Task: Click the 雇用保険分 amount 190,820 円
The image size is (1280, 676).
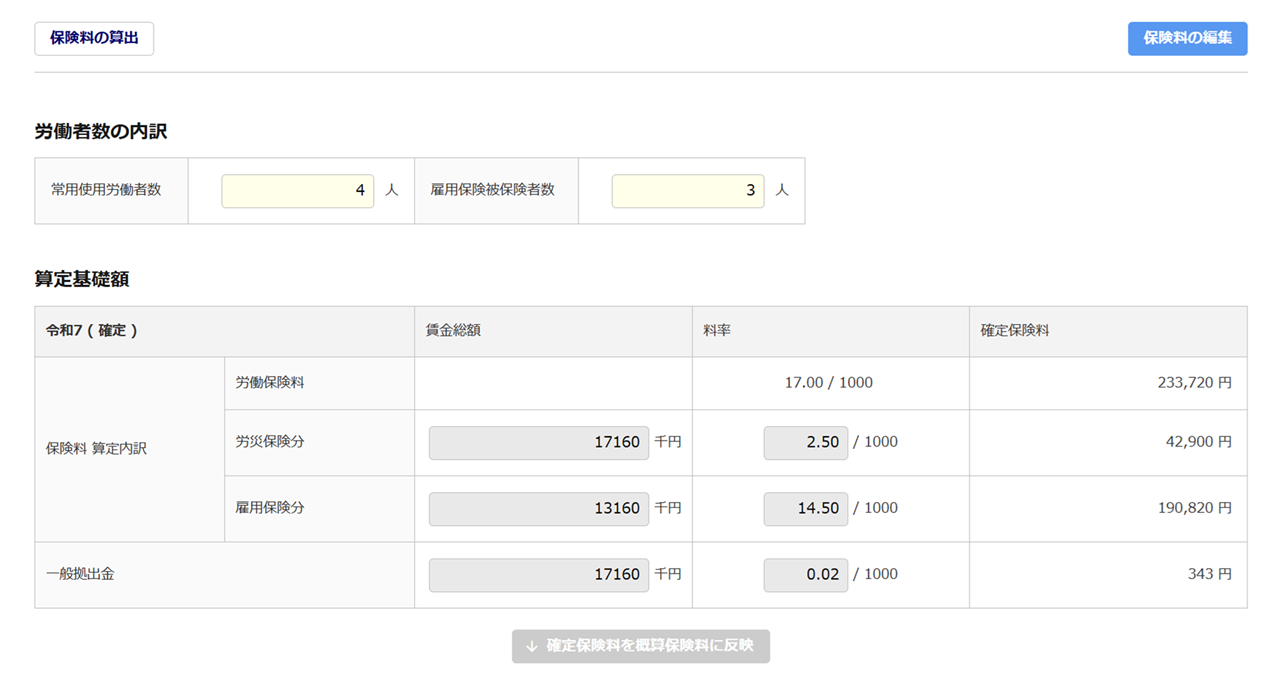Action: (1194, 508)
